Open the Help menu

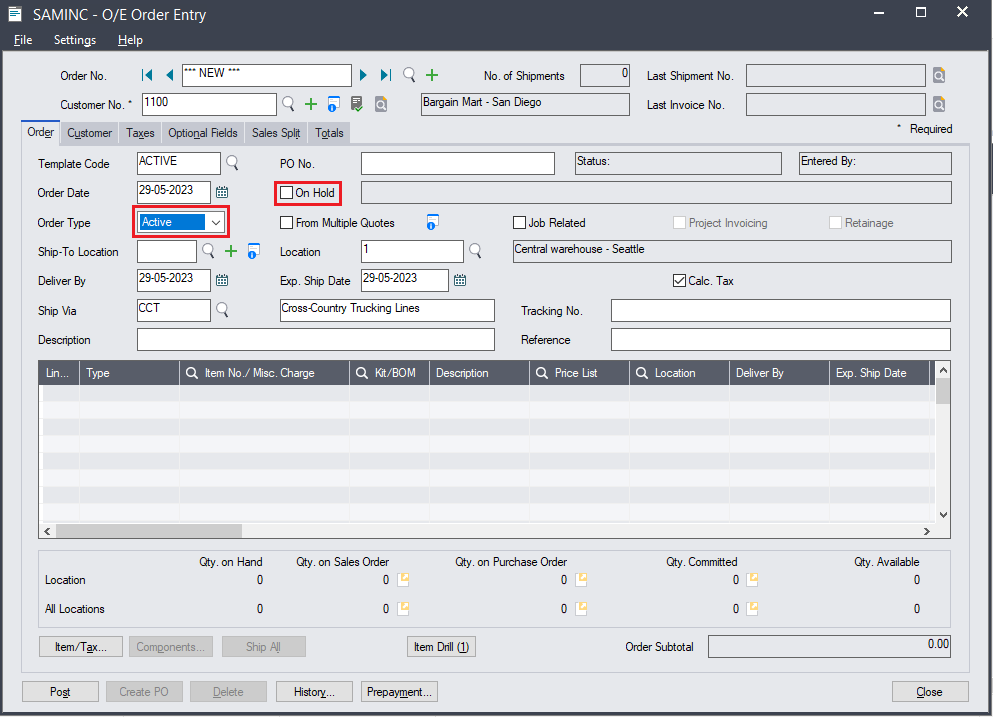pos(130,40)
